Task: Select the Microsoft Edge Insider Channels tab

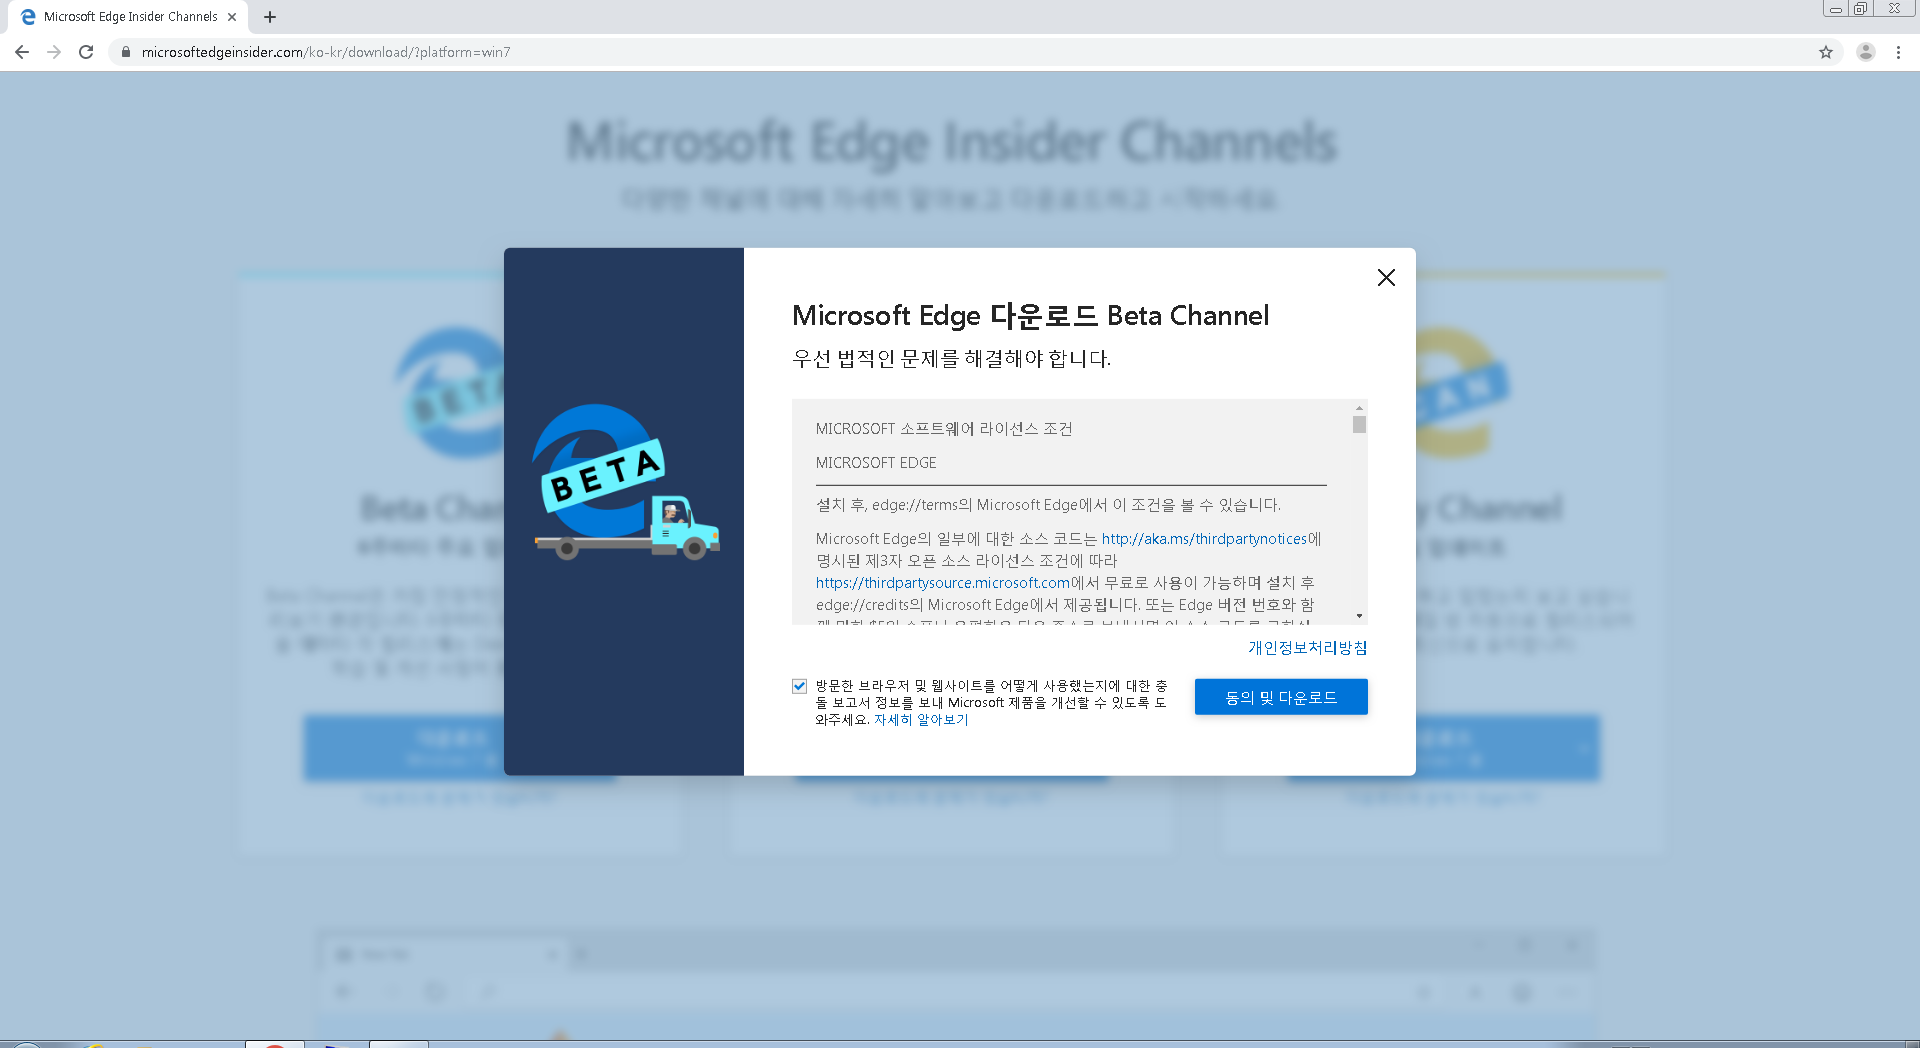Action: pyautogui.click(x=126, y=17)
